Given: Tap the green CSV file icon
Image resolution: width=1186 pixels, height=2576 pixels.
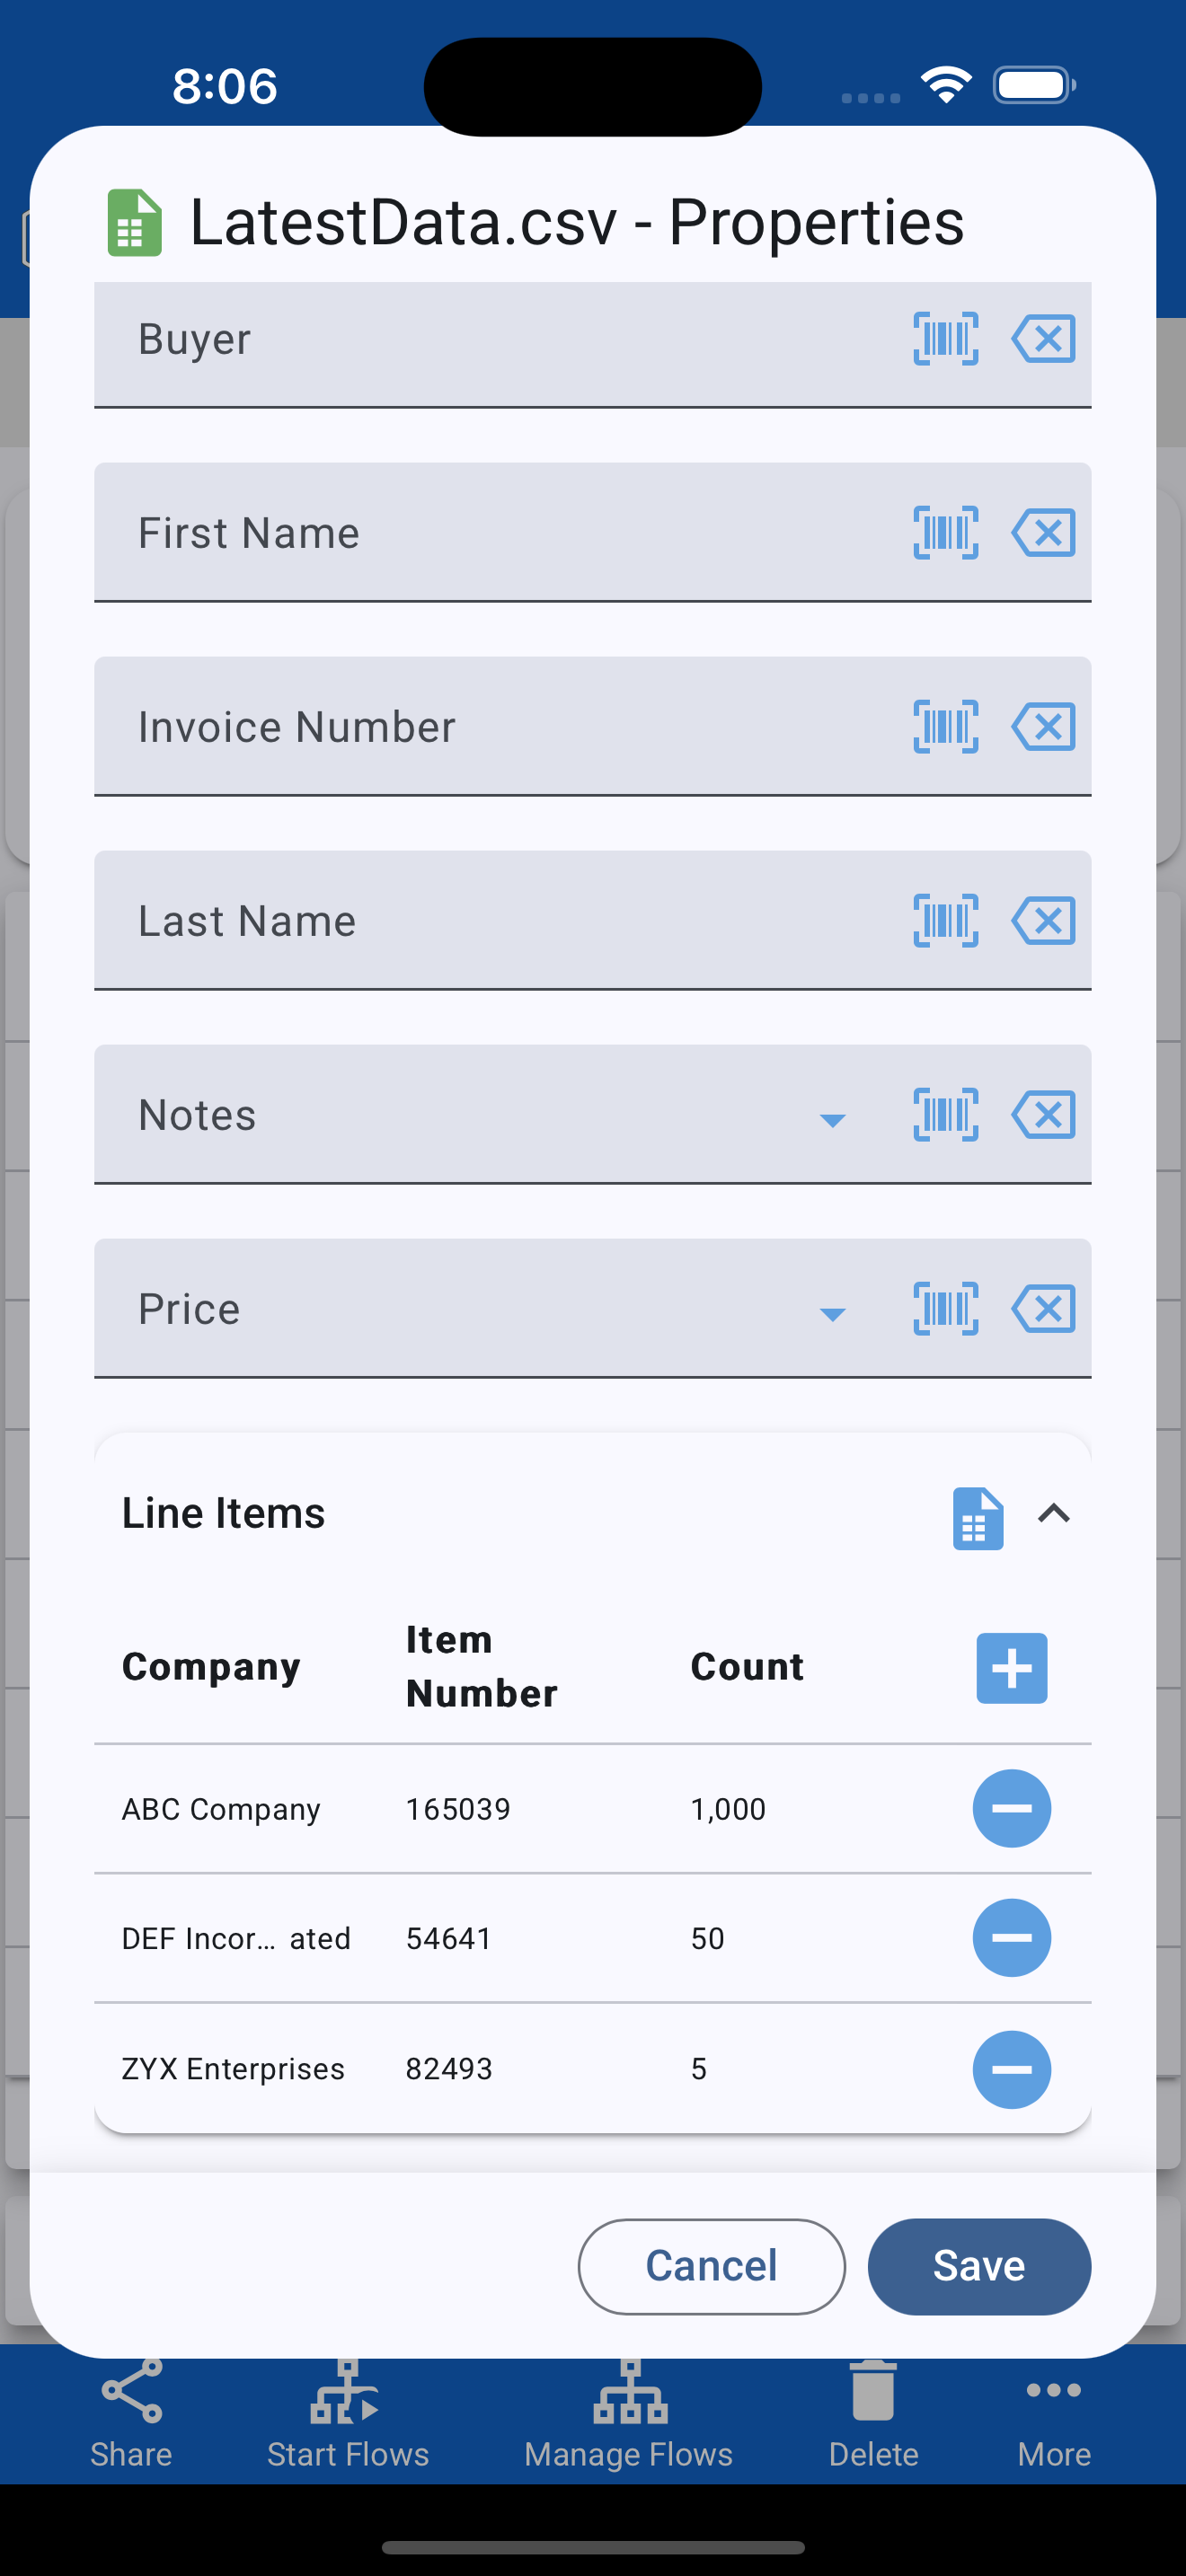Looking at the screenshot, I should pos(135,222).
